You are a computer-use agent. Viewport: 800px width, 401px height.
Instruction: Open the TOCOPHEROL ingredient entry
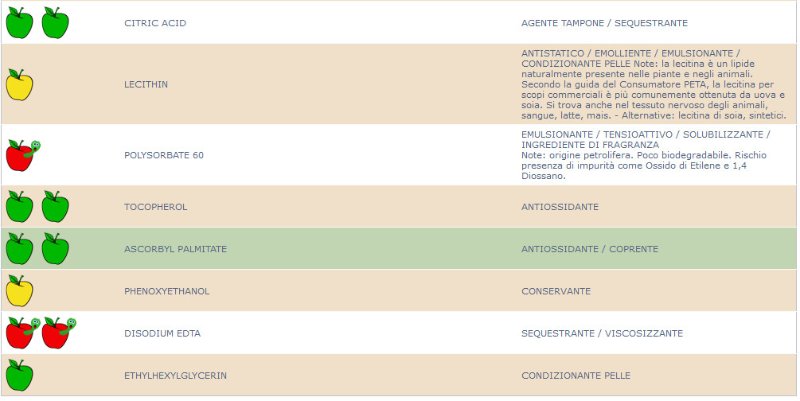[156, 207]
